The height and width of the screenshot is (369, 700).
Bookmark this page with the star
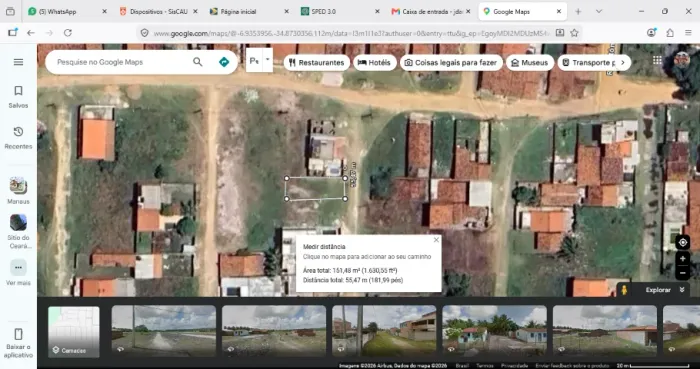(x=575, y=33)
